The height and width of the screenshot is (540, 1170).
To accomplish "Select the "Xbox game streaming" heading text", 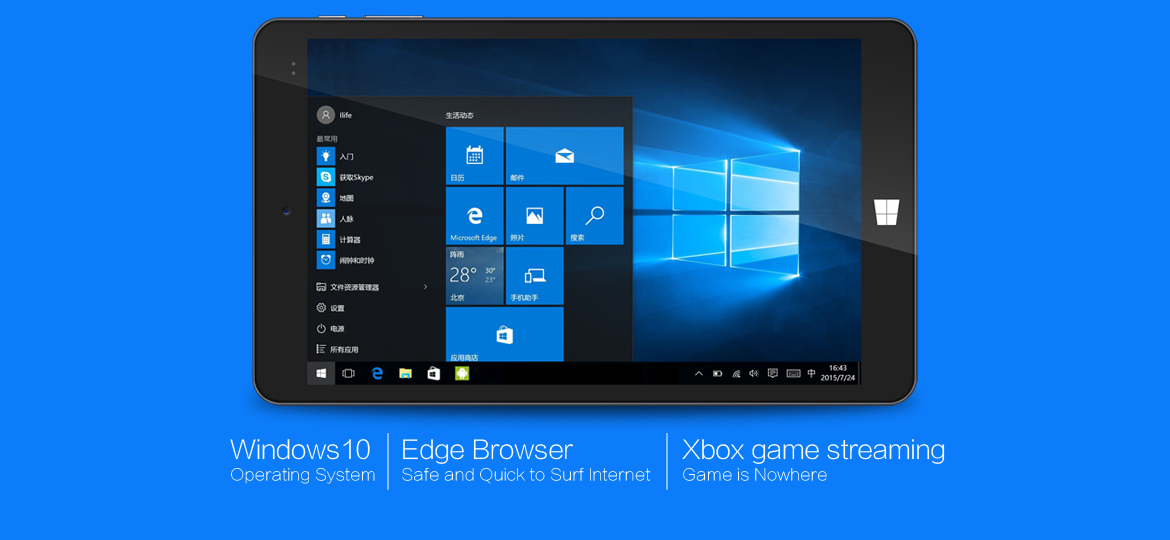I will (x=813, y=450).
